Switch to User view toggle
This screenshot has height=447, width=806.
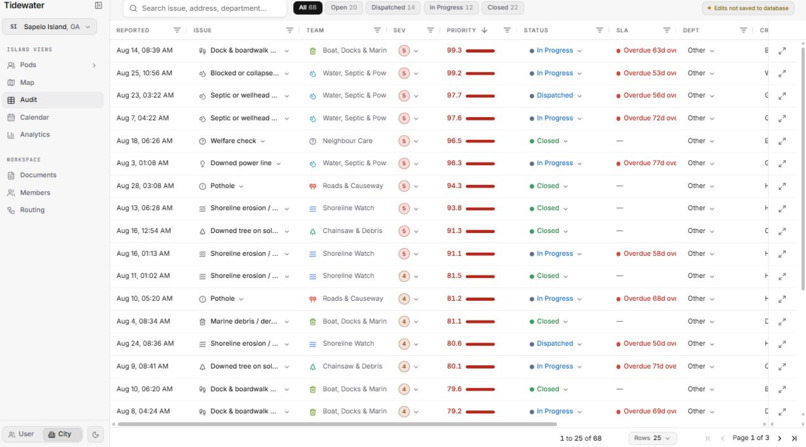(22, 435)
